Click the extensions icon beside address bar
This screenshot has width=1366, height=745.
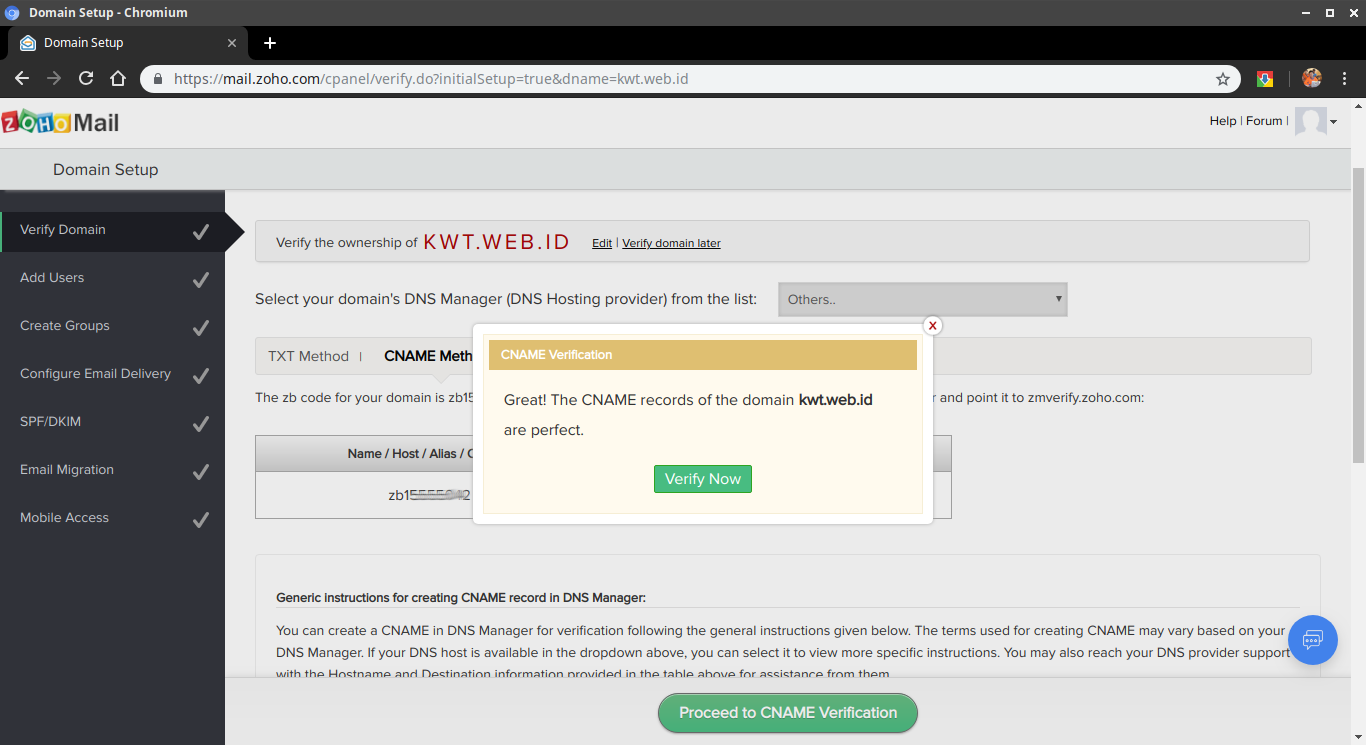1264,78
